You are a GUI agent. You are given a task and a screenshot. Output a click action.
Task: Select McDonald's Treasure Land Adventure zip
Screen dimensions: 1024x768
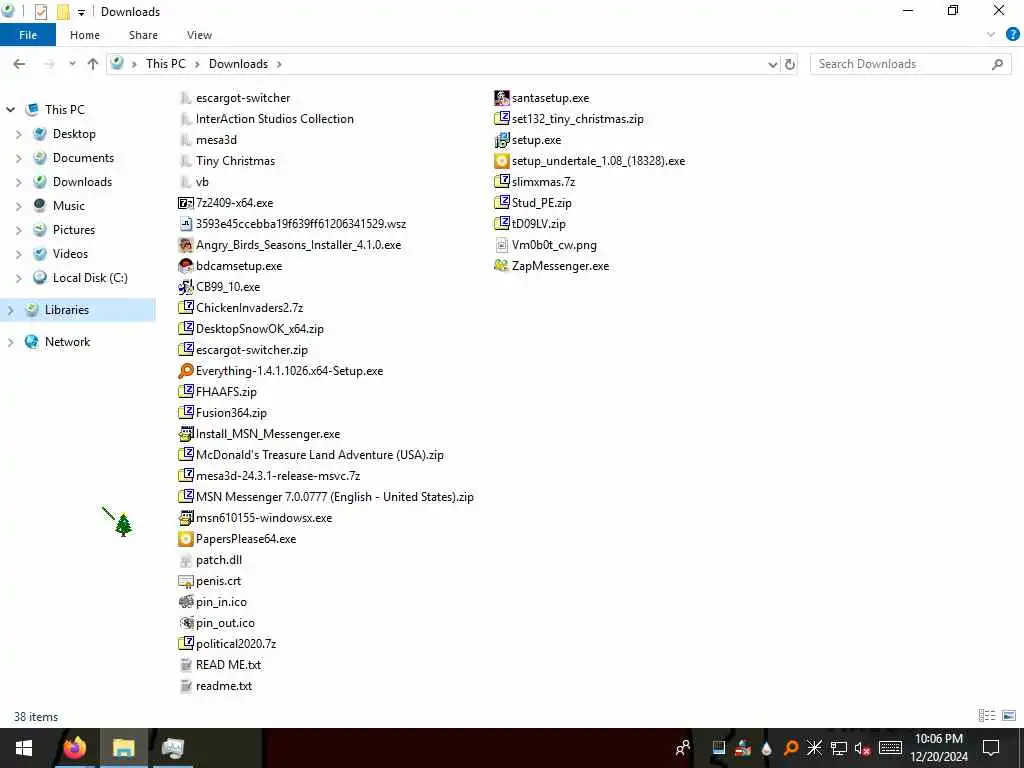pyautogui.click(x=320, y=455)
